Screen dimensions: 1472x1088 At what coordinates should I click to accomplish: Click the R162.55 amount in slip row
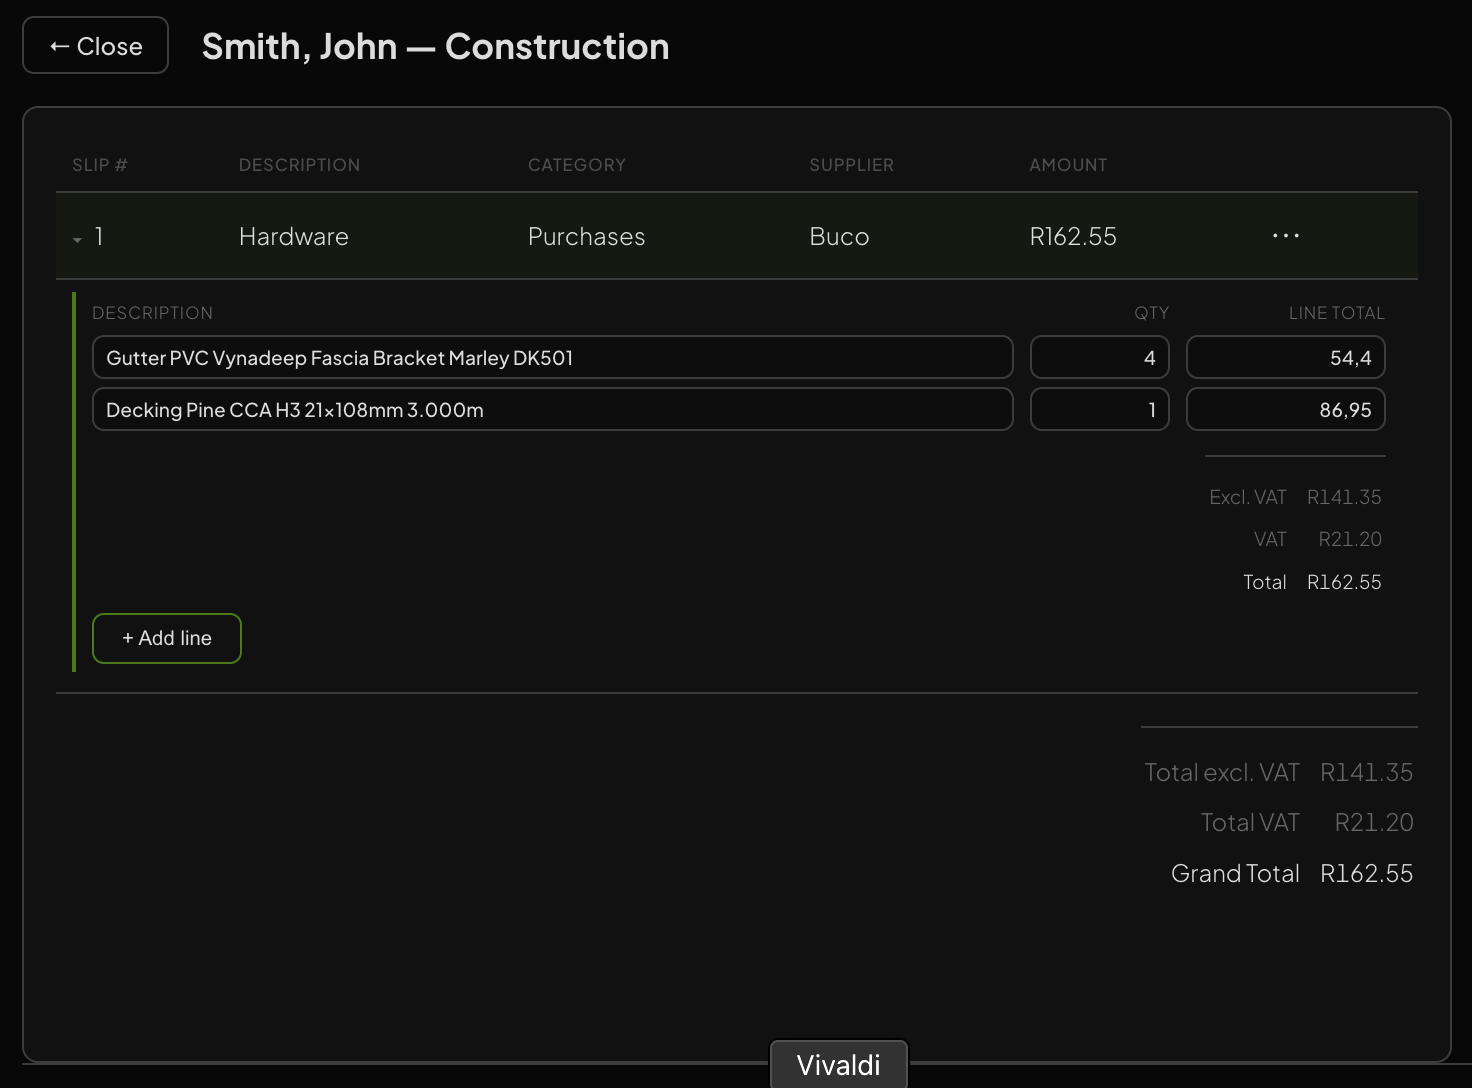tap(1073, 237)
